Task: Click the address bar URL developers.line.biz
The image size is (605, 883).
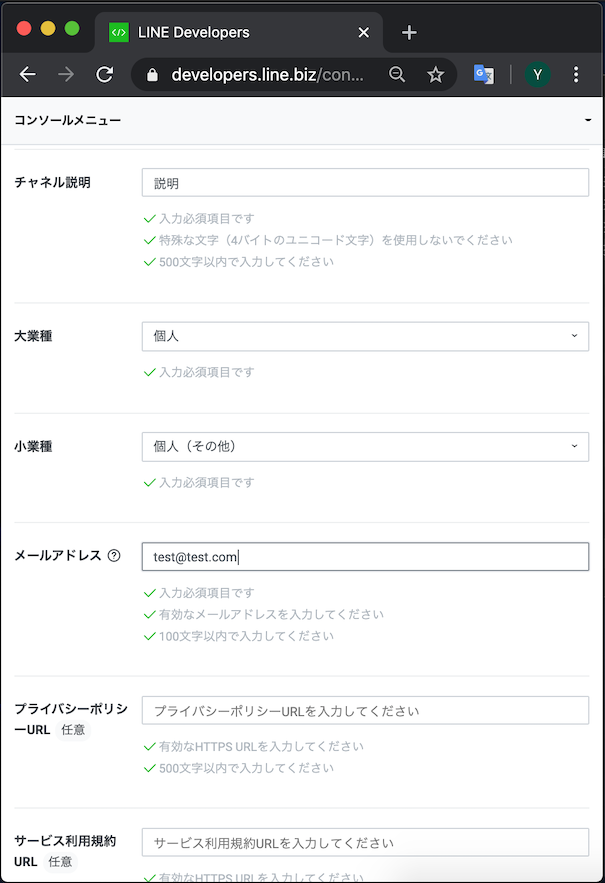Action: [x=267, y=74]
